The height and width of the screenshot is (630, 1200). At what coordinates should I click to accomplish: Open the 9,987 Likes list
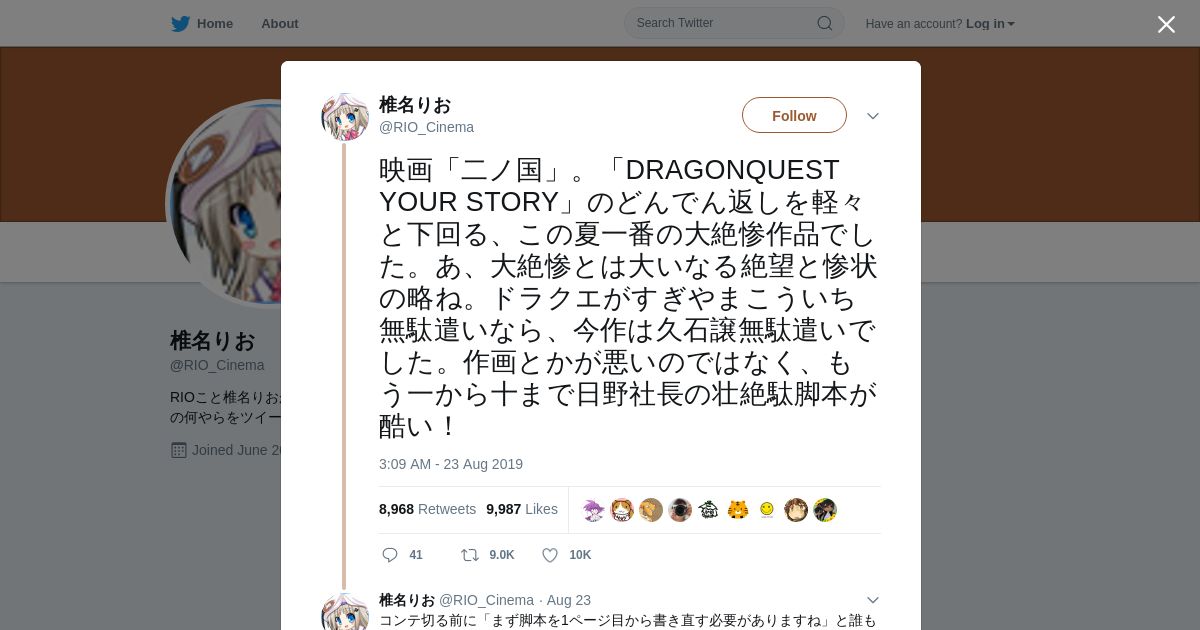pyautogui.click(x=522, y=509)
